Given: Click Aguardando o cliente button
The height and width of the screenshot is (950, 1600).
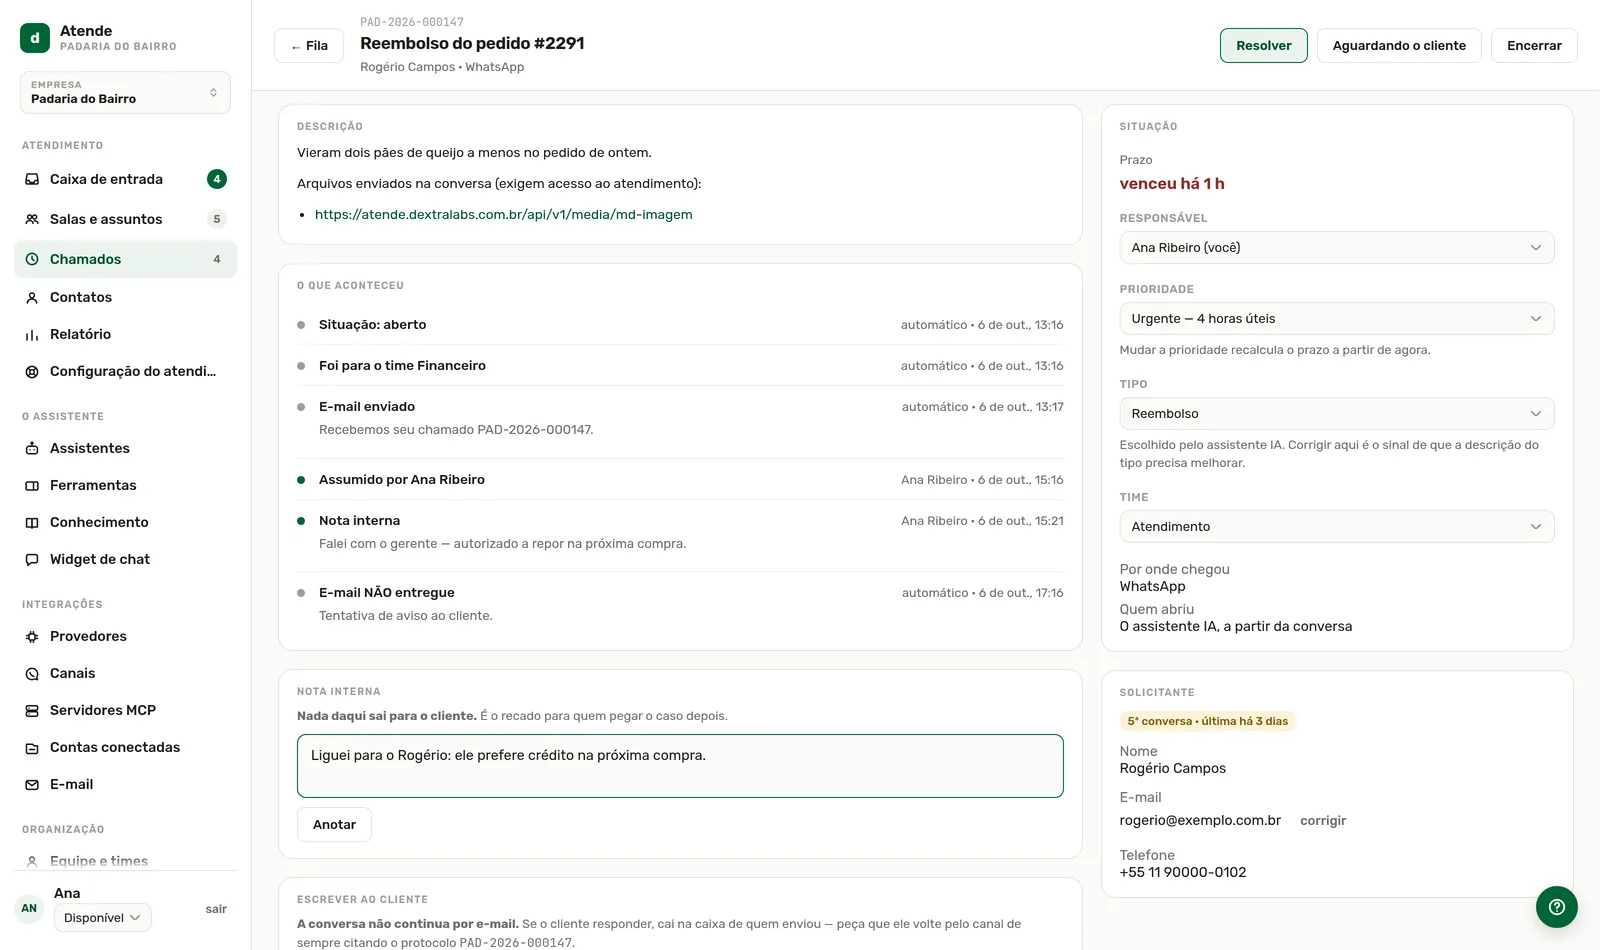Looking at the screenshot, I should [x=1399, y=45].
